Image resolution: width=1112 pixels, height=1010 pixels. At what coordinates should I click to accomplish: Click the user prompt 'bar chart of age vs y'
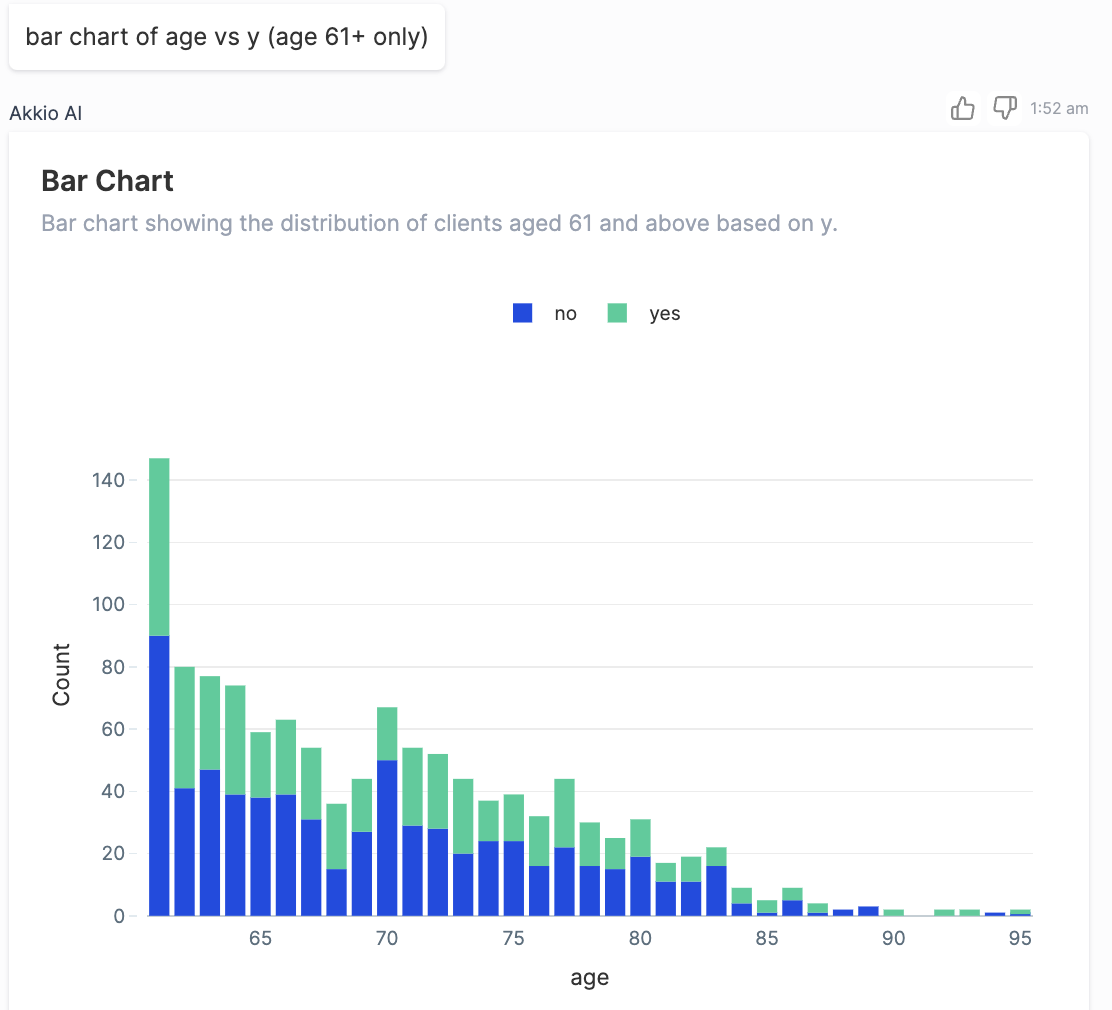227,36
